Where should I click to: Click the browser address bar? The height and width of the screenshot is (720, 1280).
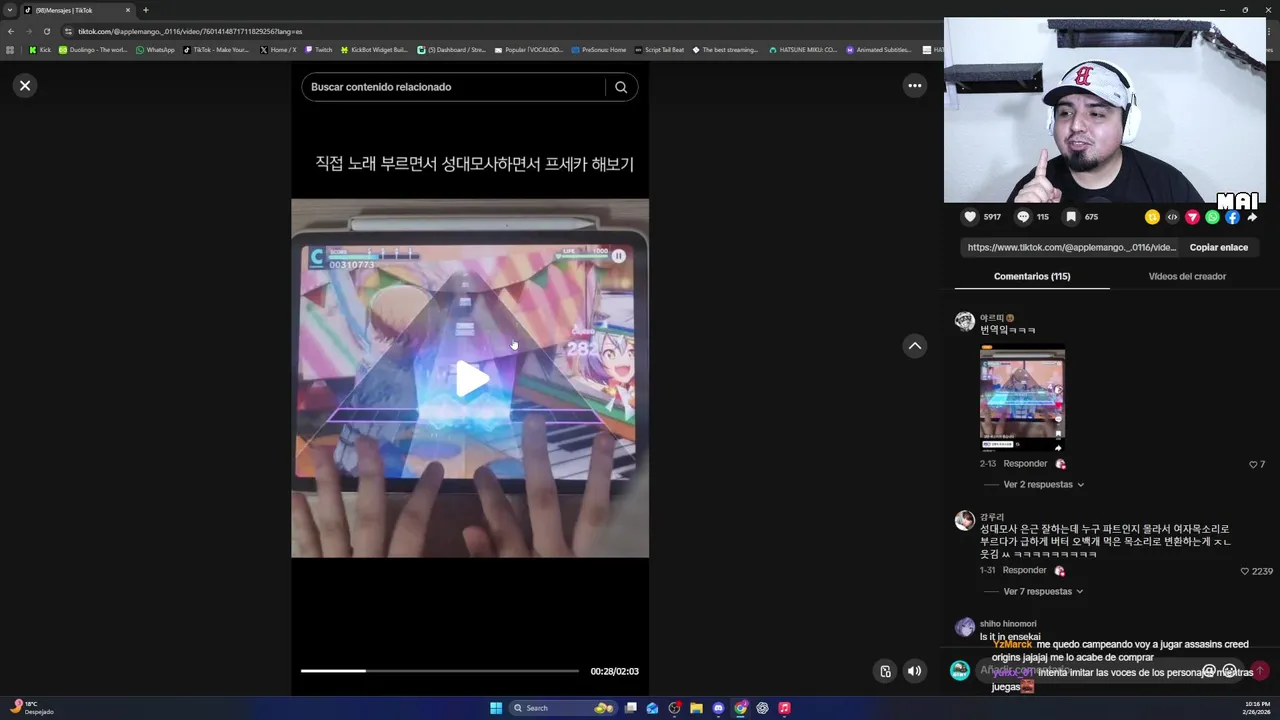[500, 31]
